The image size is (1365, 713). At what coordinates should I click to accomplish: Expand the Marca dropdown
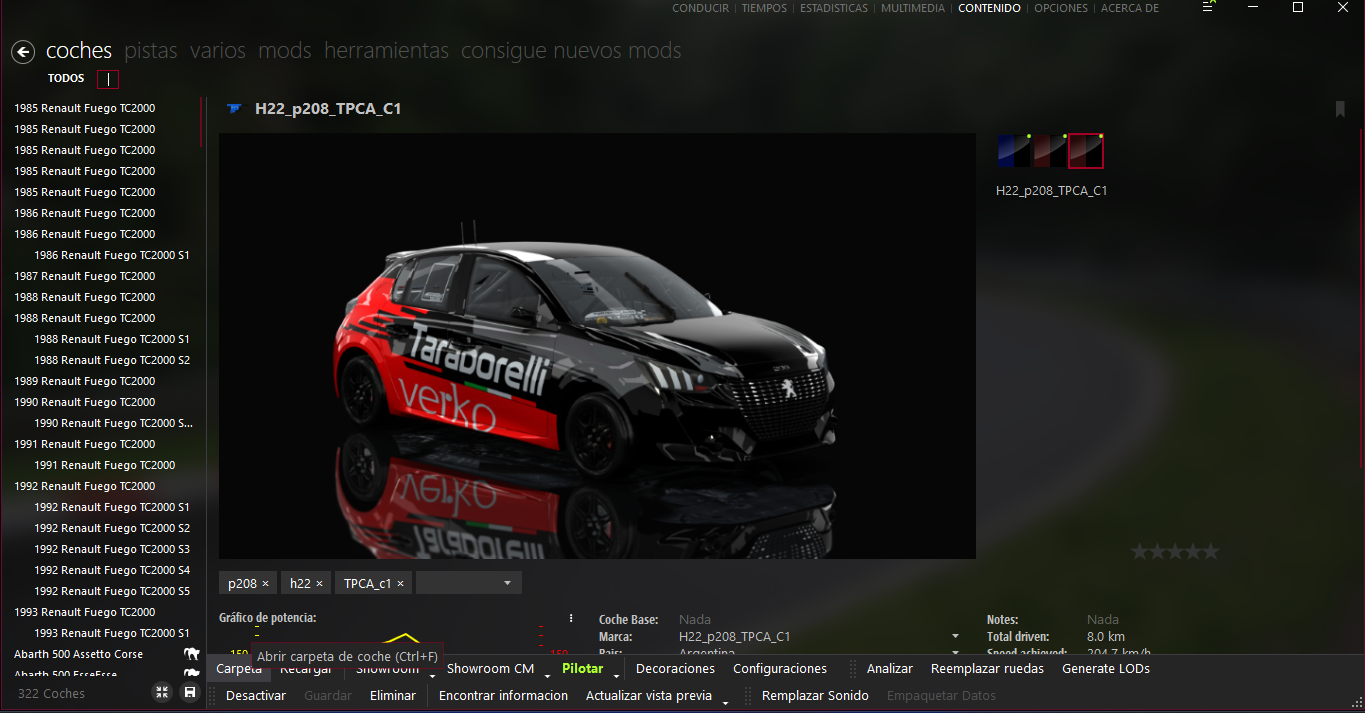[x=955, y=636]
